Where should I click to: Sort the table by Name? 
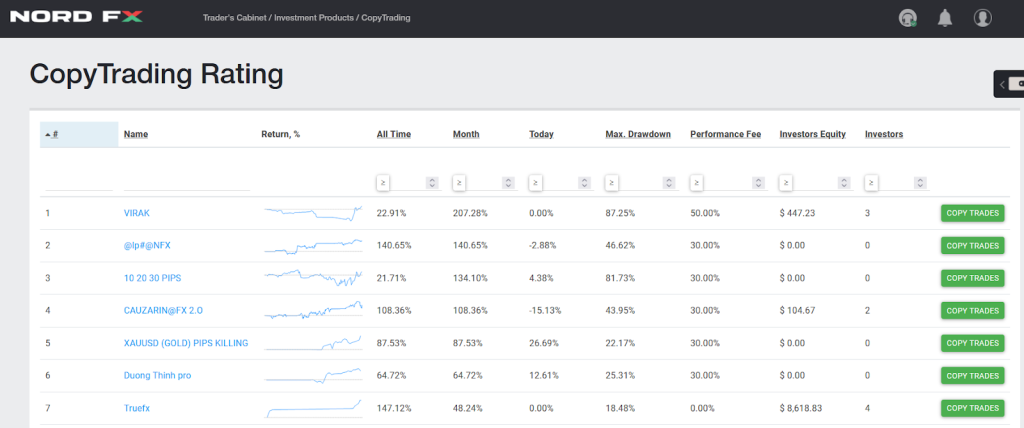pyautogui.click(x=136, y=134)
